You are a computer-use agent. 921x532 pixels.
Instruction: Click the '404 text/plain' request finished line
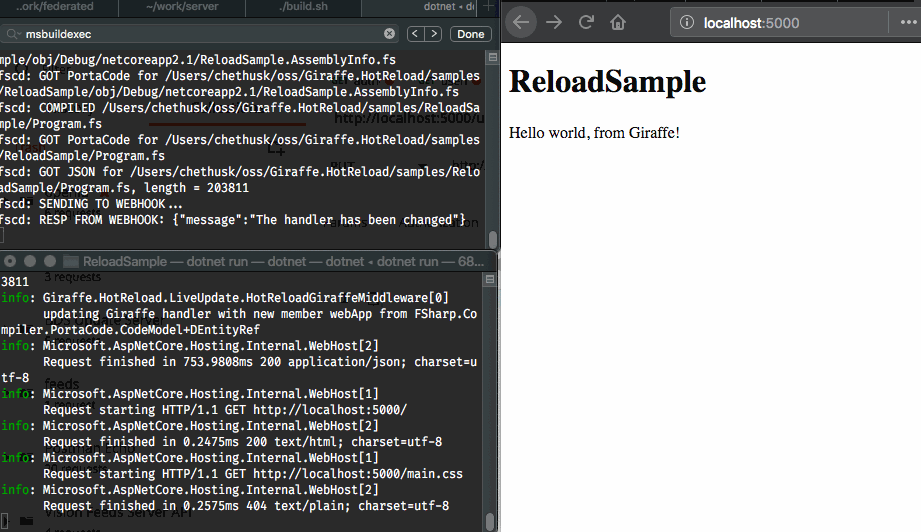coord(246,506)
